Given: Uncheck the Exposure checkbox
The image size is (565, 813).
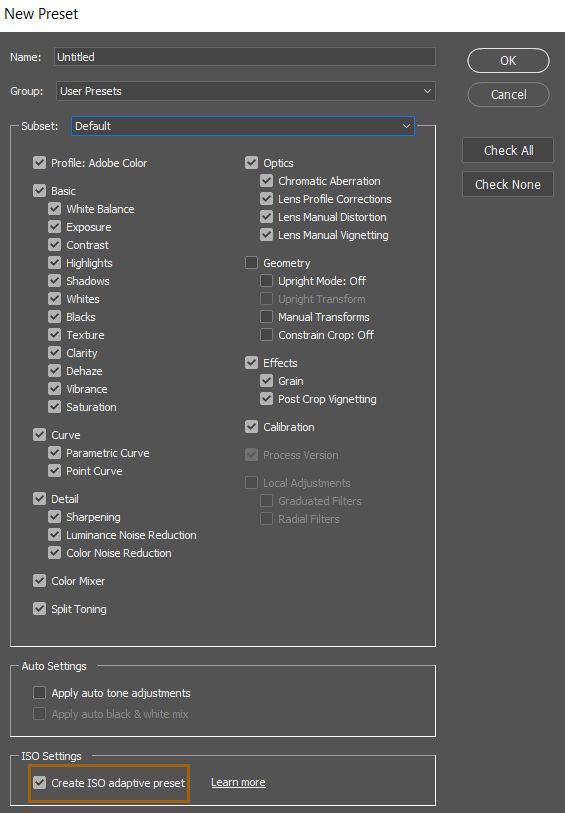Looking at the screenshot, I should click(x=54, y=227).
